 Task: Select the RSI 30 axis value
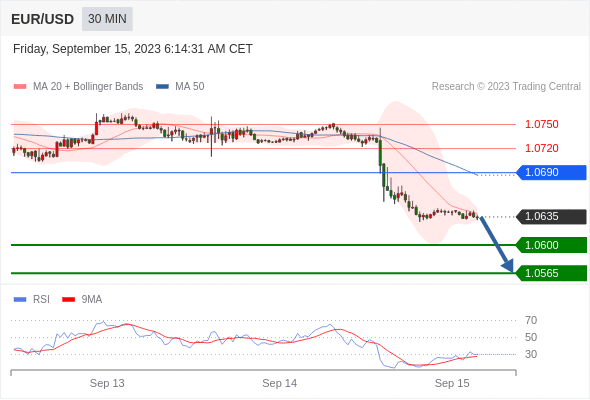(x=531, y=354)
